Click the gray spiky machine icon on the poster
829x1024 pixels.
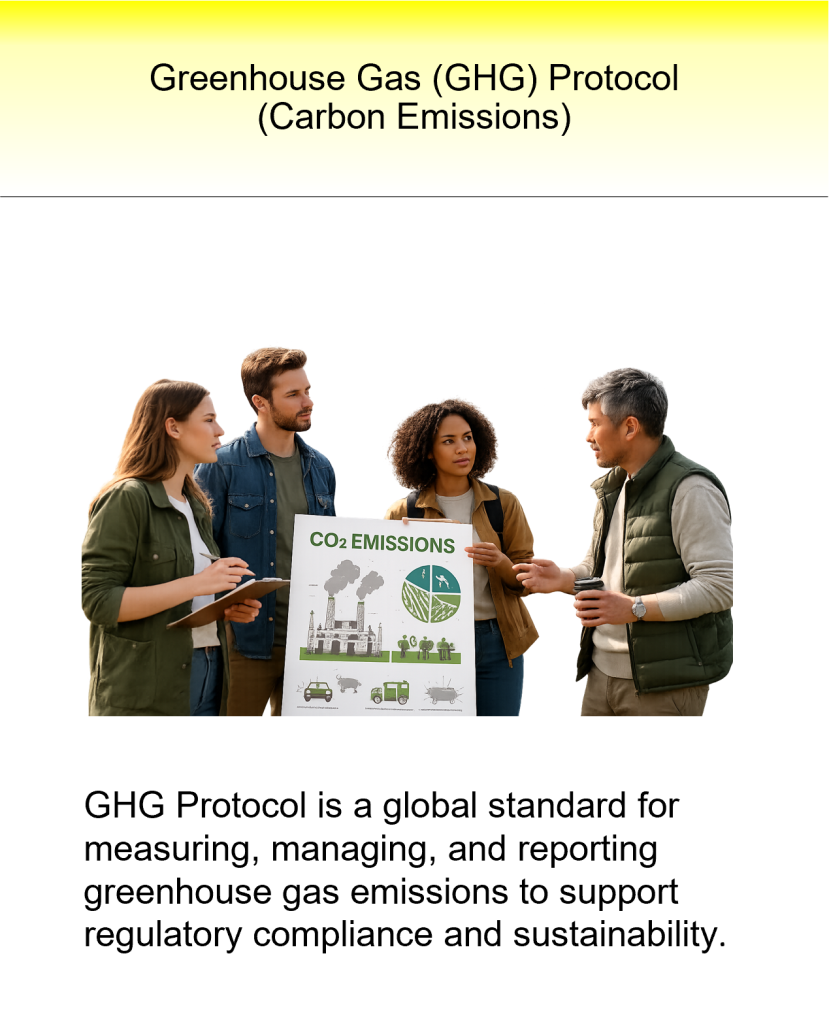pos(441,692)
